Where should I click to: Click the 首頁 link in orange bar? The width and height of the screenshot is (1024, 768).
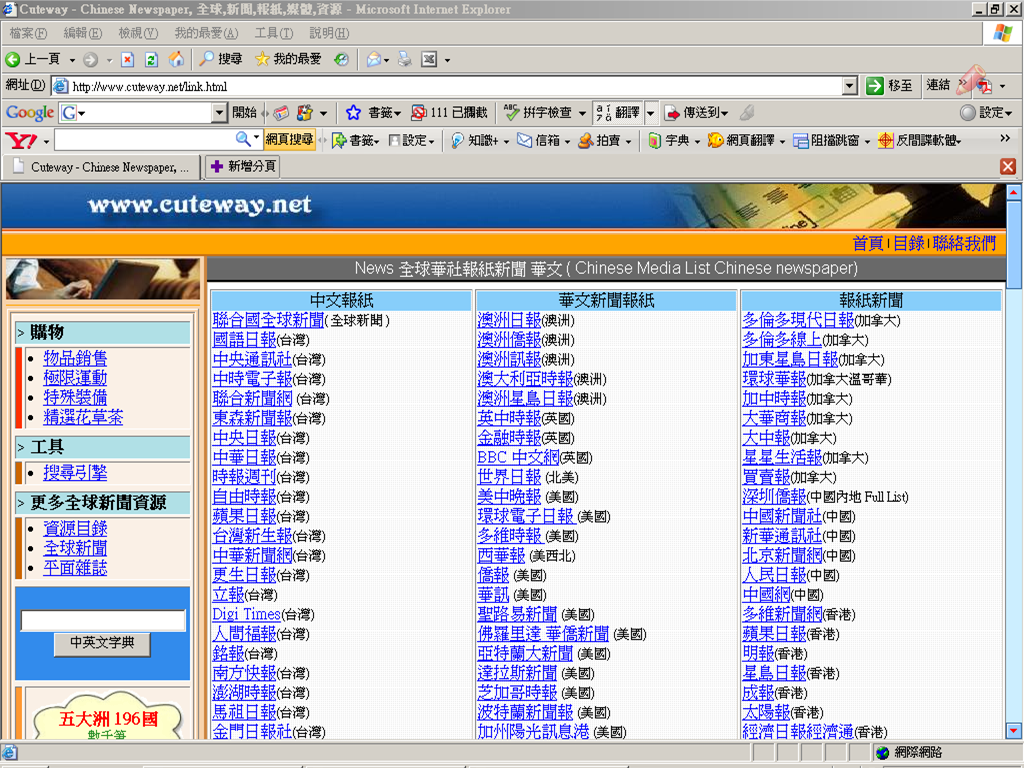(868, 244)
